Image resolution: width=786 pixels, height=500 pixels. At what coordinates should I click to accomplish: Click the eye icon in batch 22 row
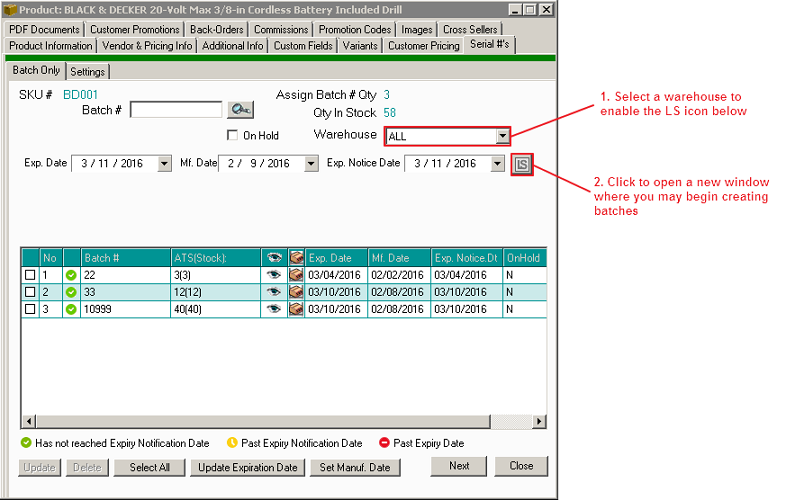(273, 275)
